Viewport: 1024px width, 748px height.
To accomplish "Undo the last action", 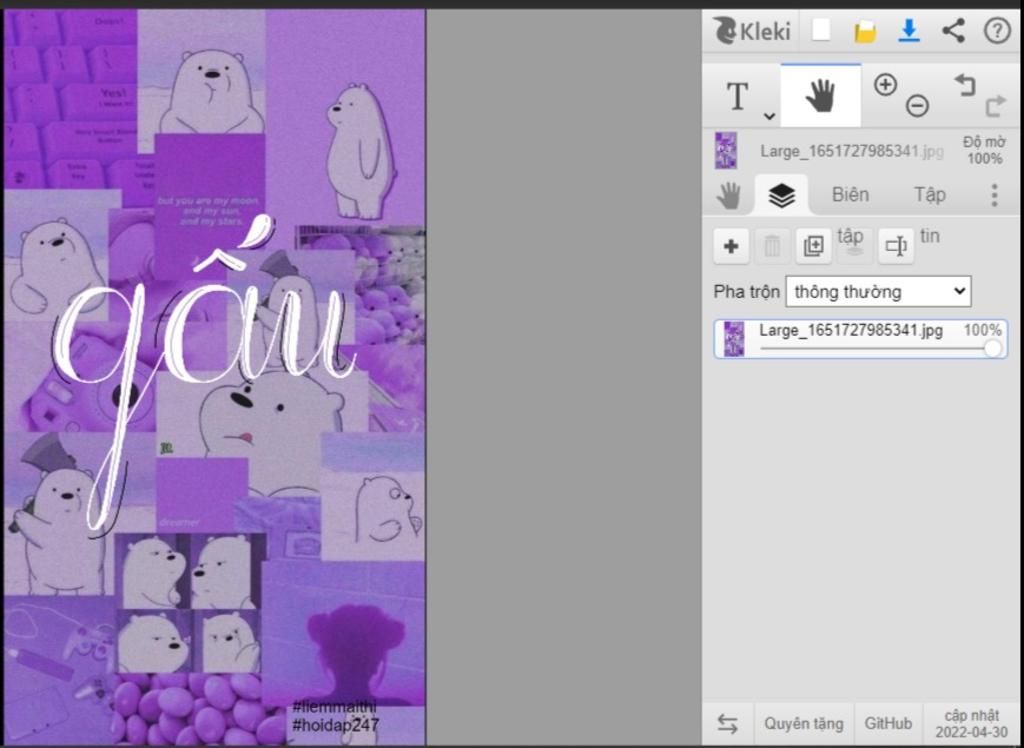I will [965, 85].
